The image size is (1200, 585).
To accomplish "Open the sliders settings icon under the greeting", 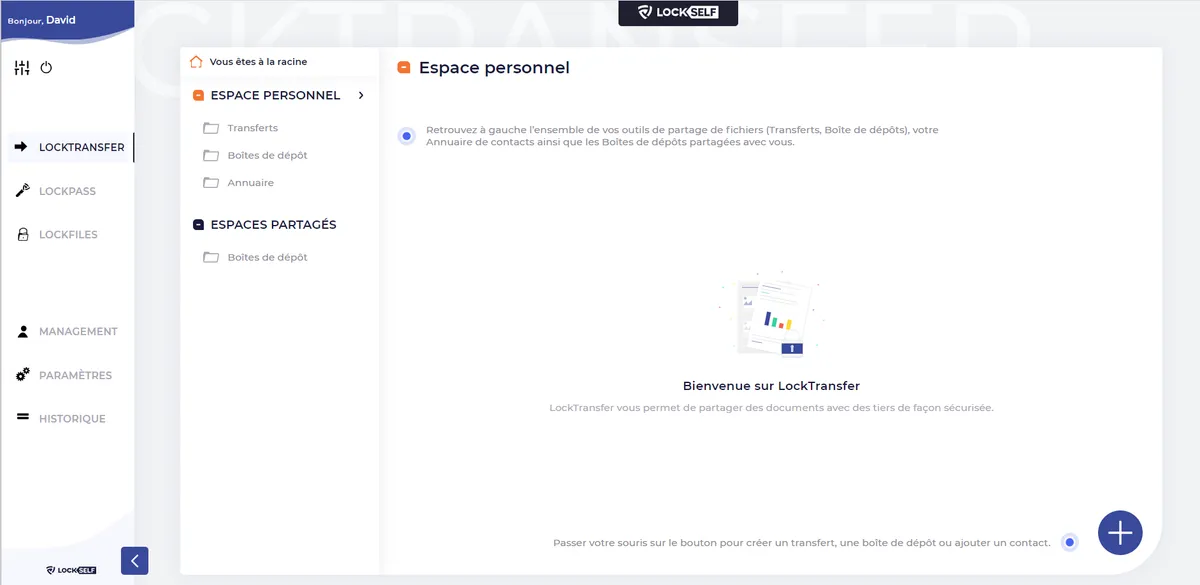I will 22,68.
